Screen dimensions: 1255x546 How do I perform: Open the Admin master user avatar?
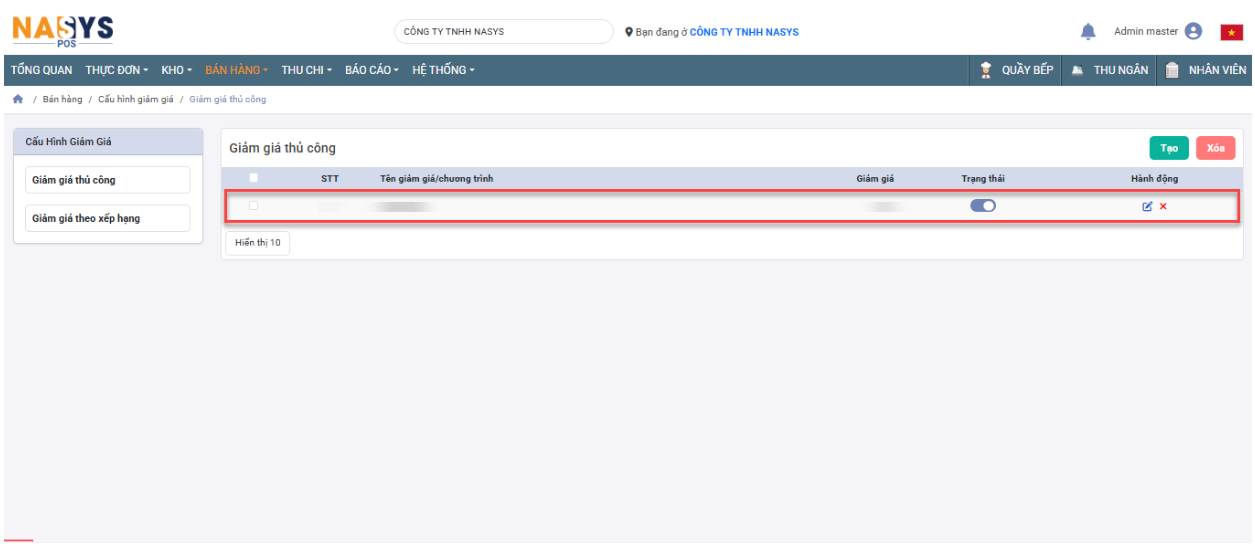[1193, 32]
